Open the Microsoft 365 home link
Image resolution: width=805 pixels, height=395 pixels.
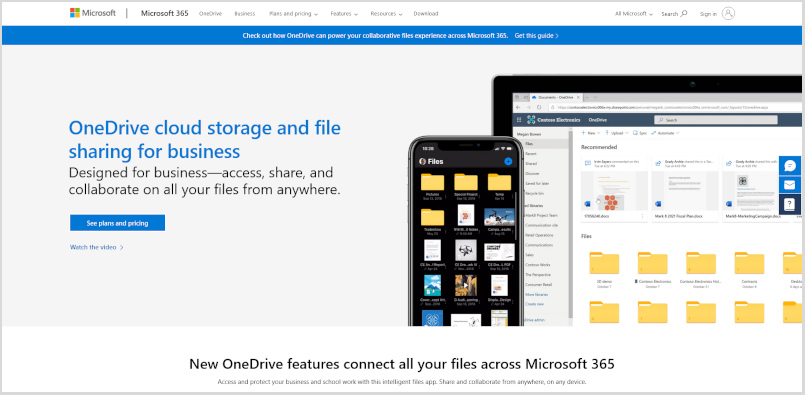[x=164, y=13]
